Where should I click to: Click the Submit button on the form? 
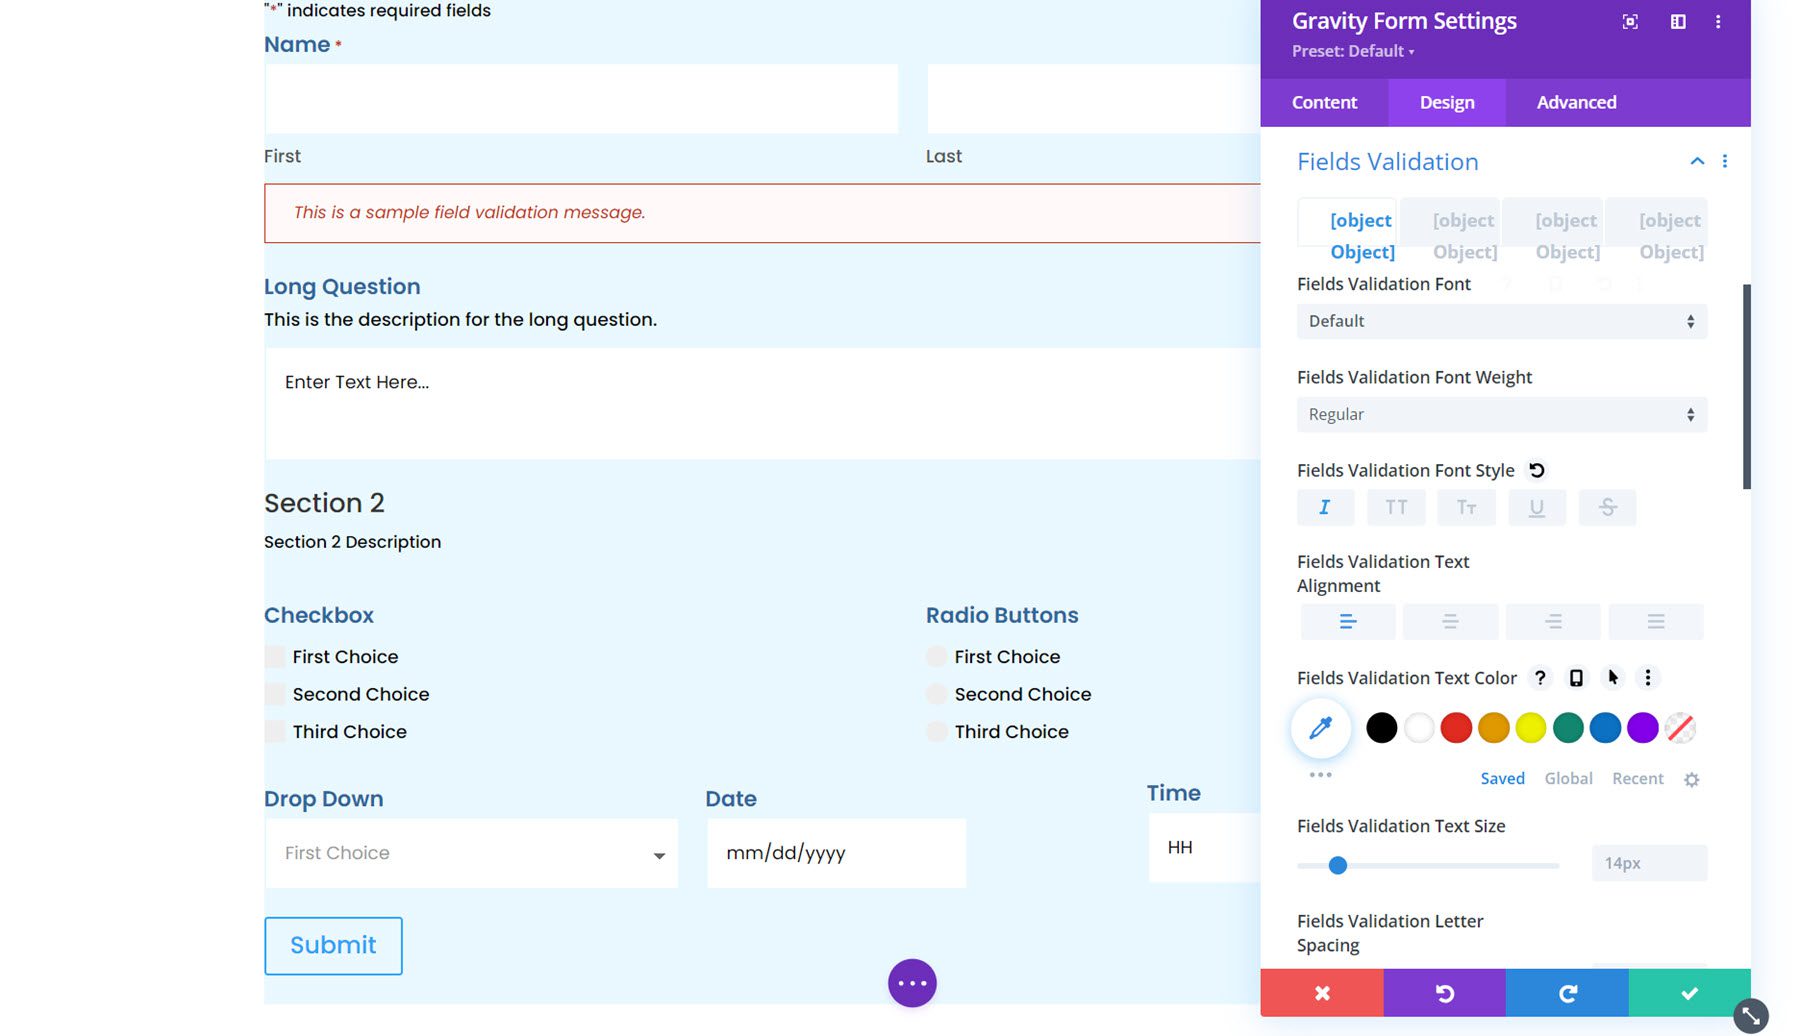[333, 945]
